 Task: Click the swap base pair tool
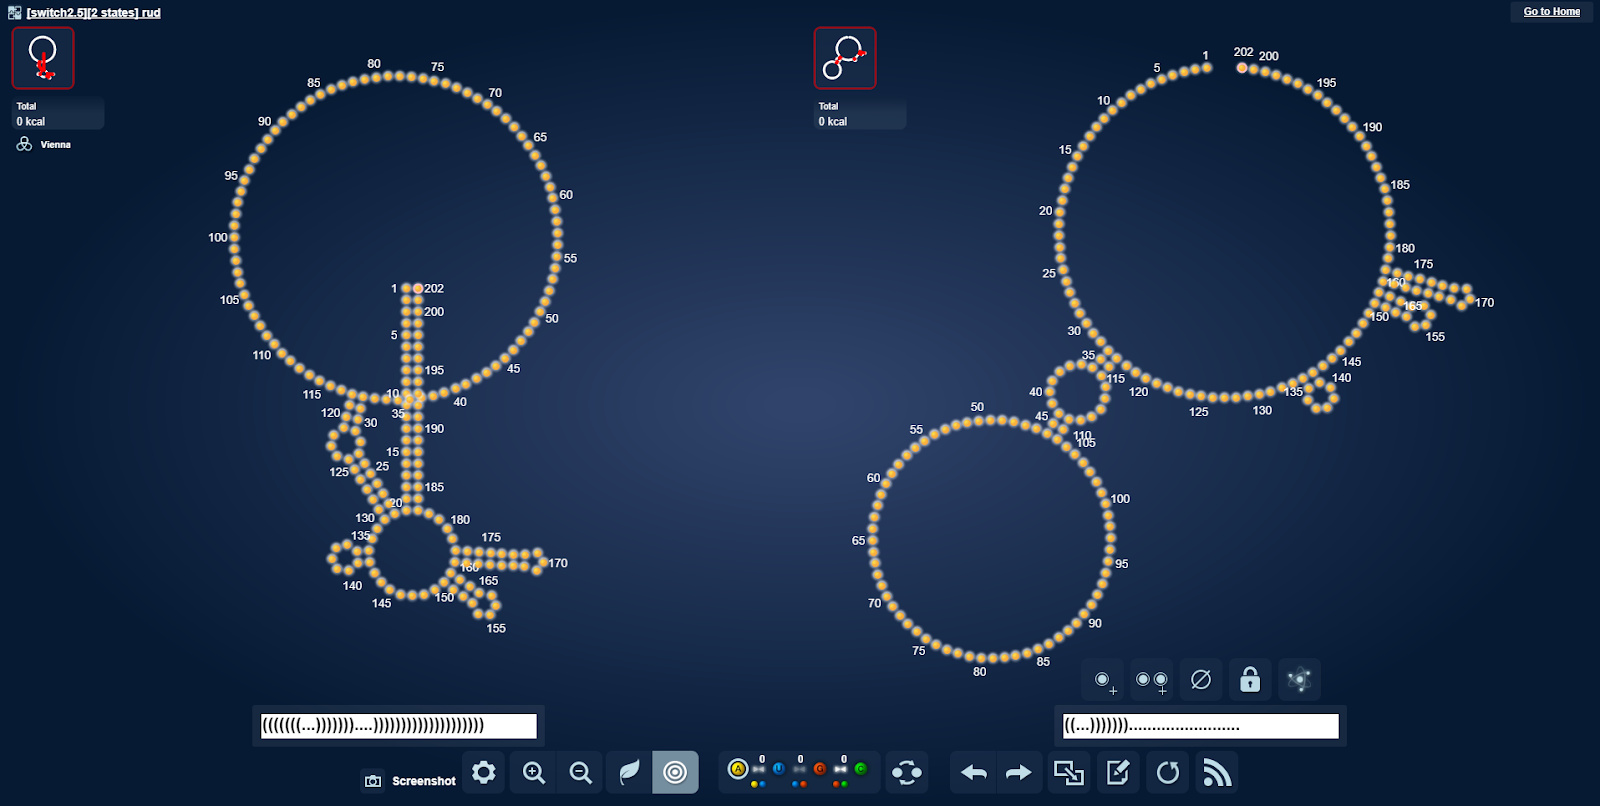(x=907, y=772)
